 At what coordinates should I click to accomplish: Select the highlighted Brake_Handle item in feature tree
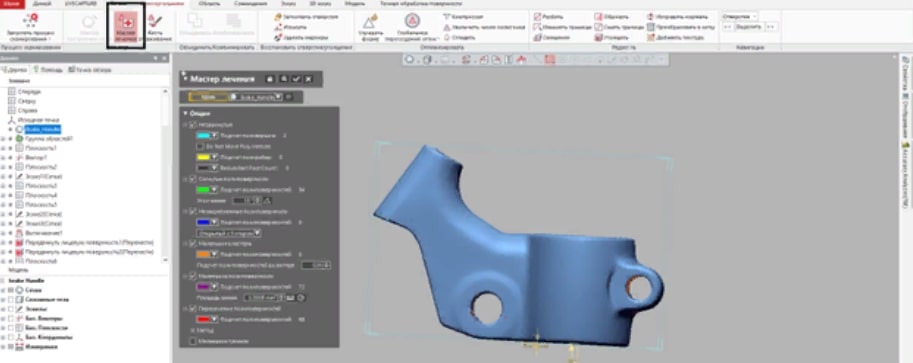tap(43, 129)
